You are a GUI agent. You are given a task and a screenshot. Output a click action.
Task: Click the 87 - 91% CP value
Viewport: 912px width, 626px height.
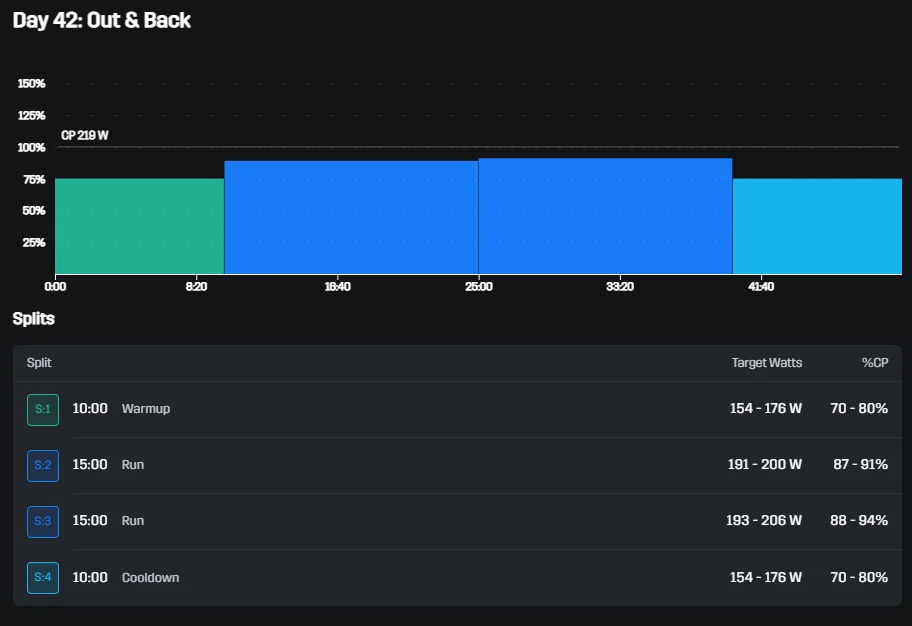[860, 465]
